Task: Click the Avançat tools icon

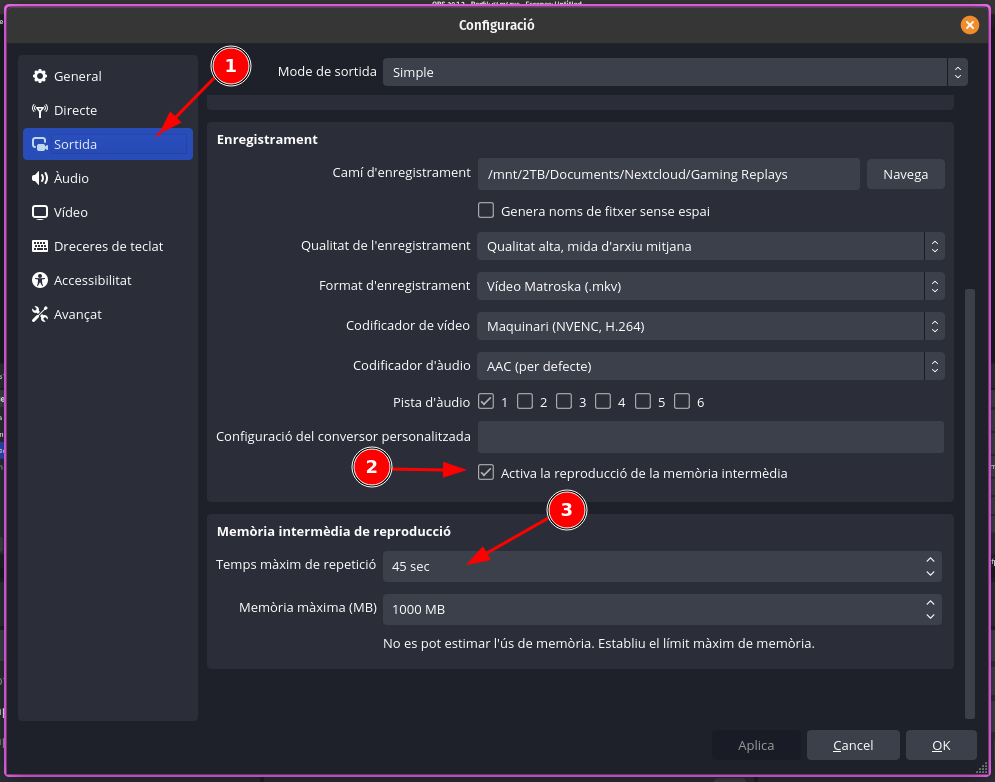Action: coord(40,315)
